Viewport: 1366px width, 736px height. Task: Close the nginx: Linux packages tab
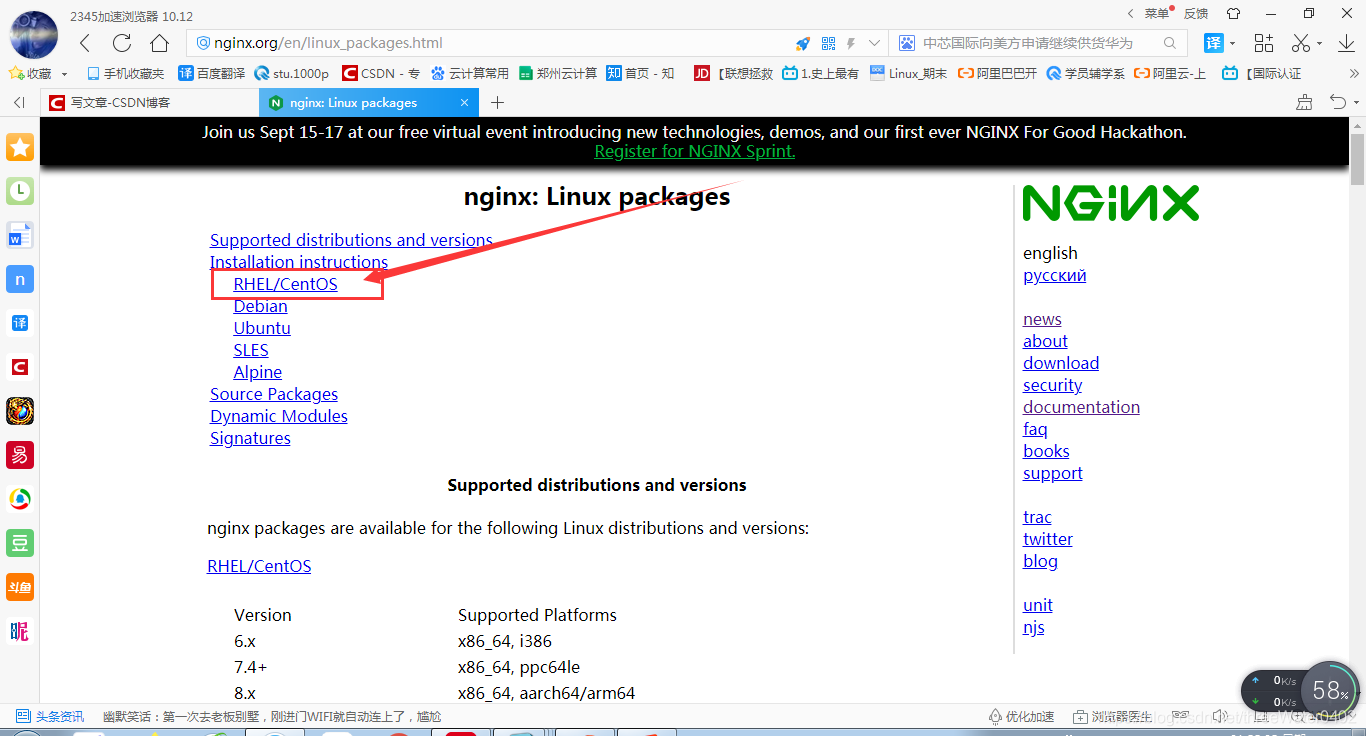coord(464,102)
